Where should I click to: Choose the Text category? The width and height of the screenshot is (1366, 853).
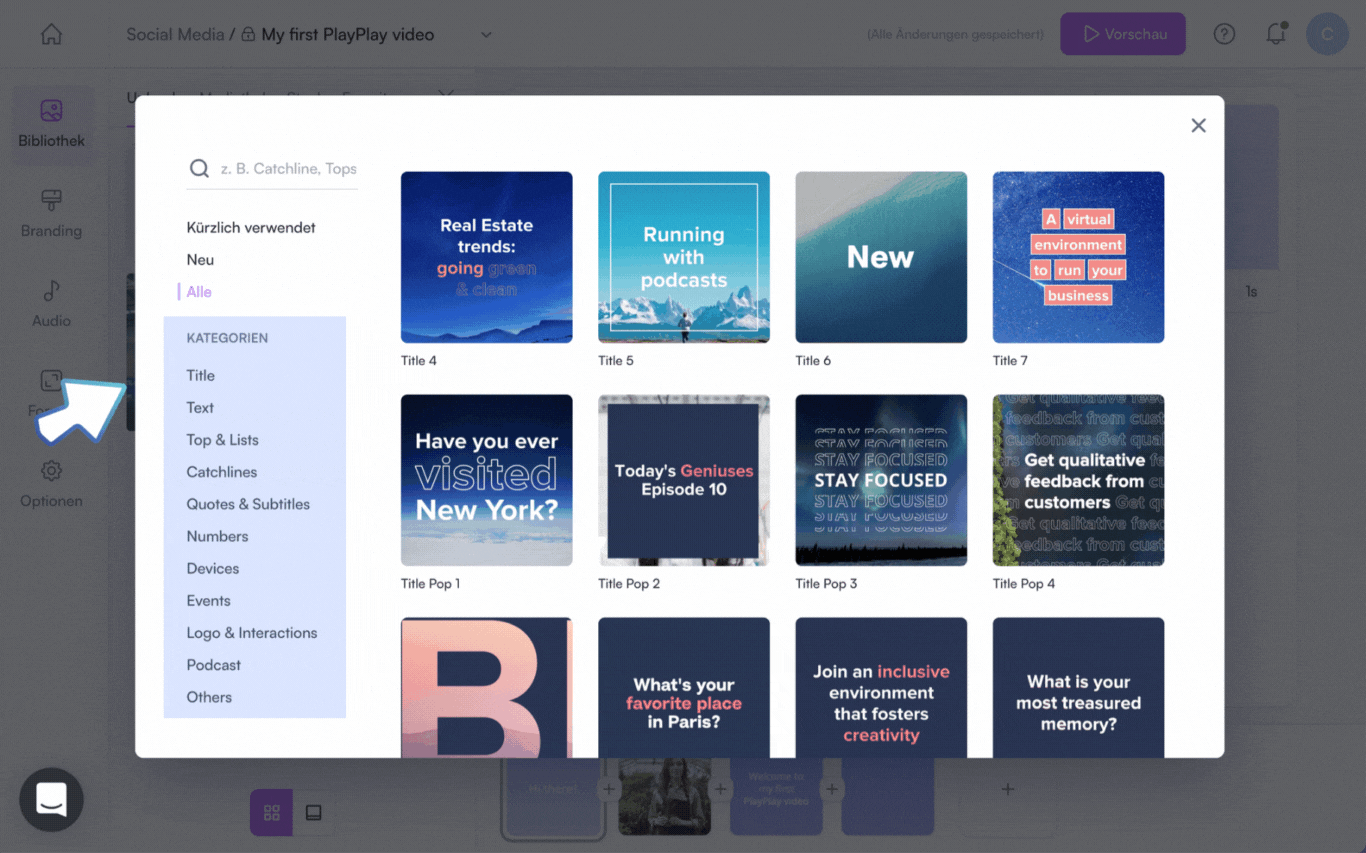point(200,407)
